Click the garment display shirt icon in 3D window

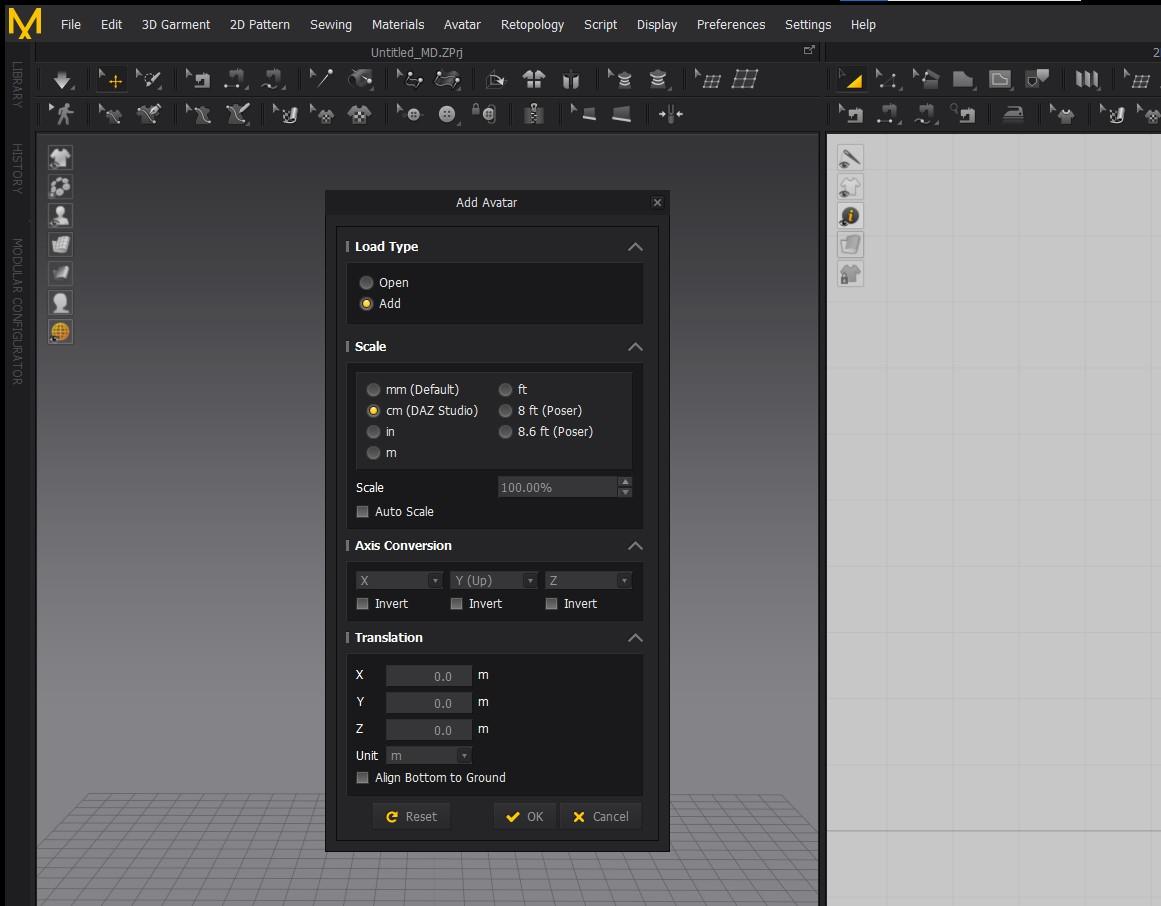(60, 158)
